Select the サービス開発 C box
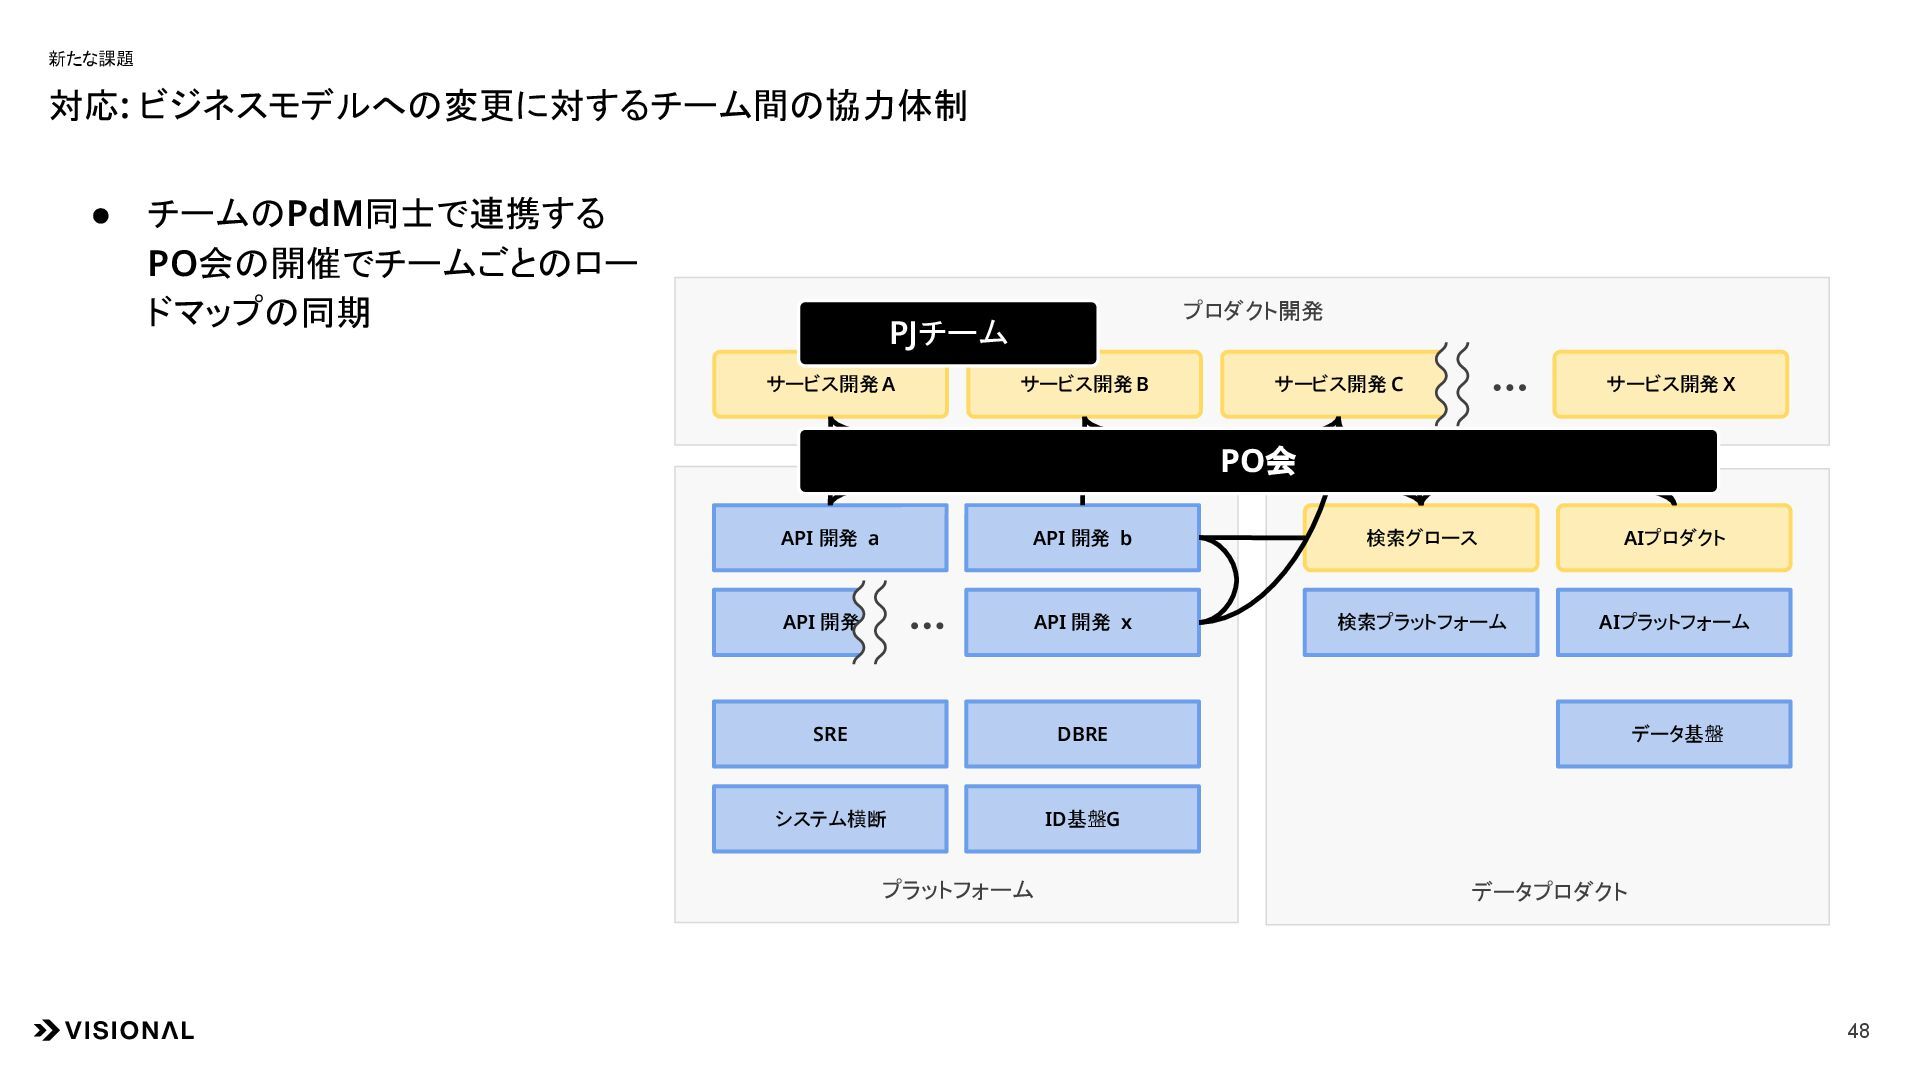 (1330, 384)
